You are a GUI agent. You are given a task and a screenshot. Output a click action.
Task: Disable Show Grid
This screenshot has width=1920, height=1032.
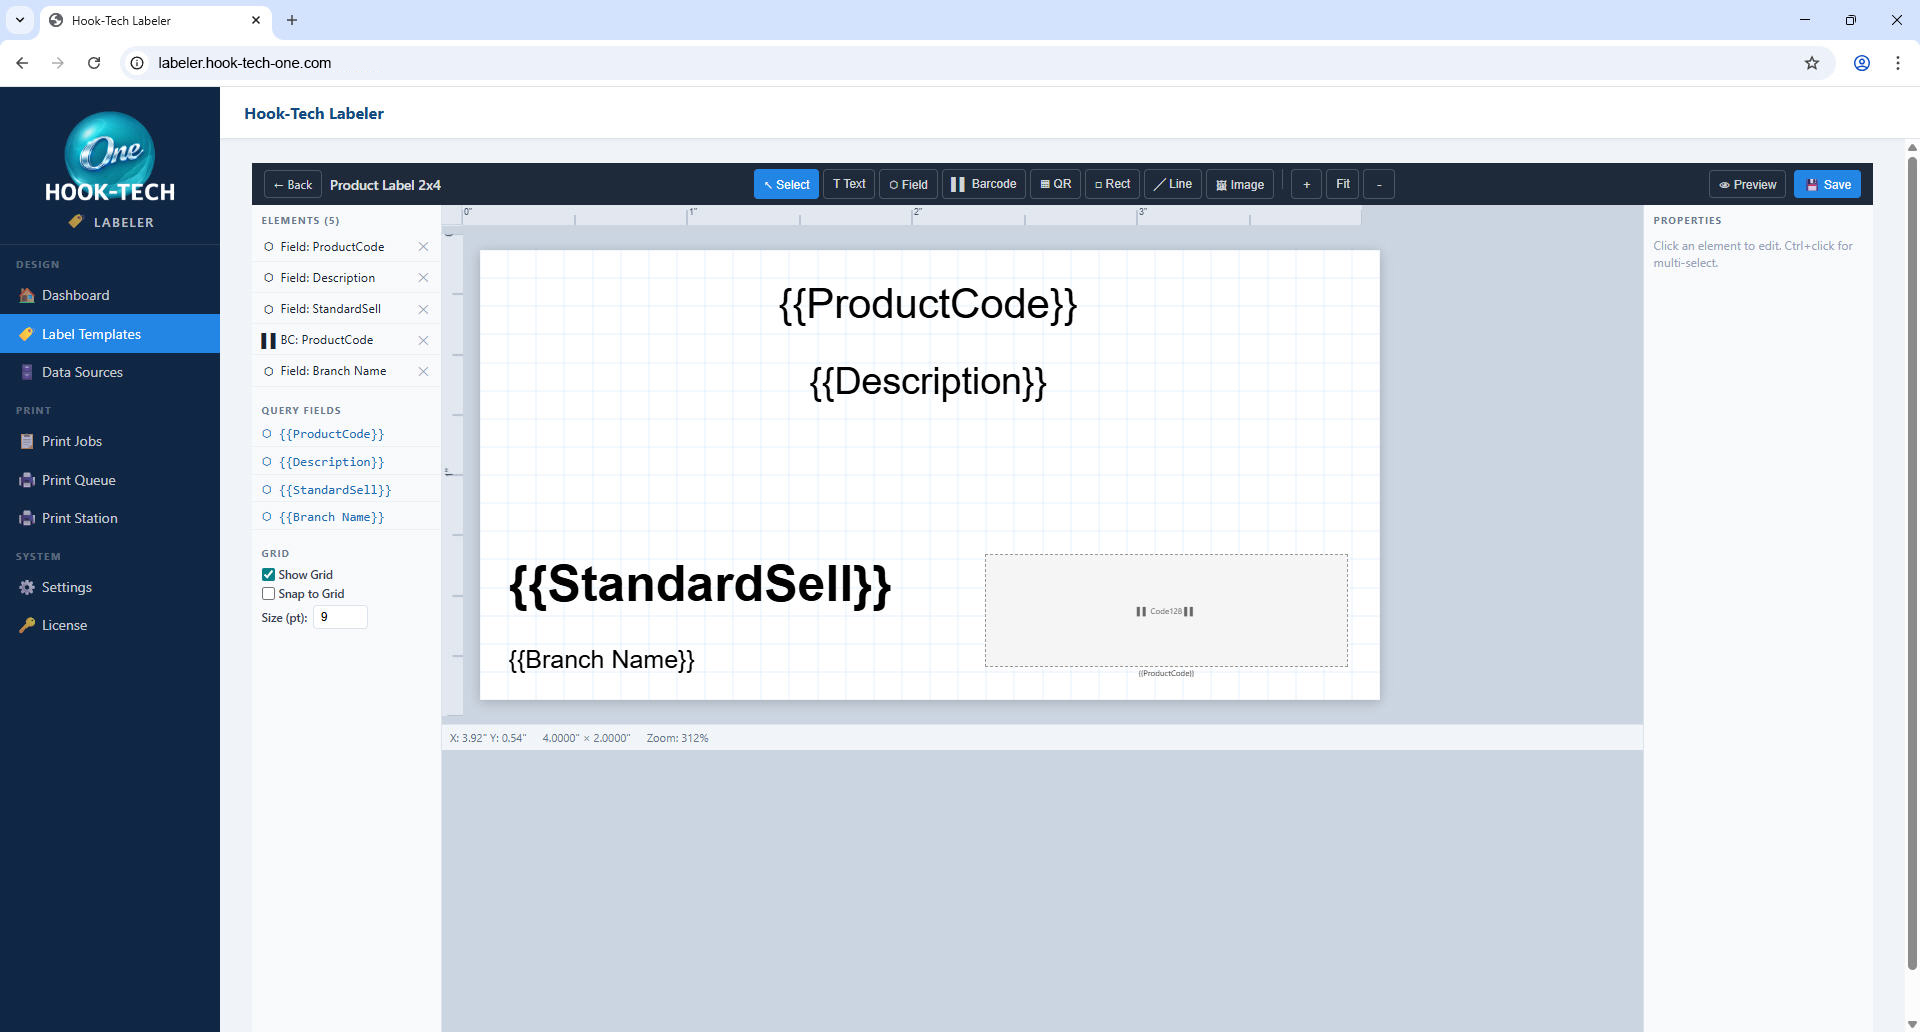[268, 574]
